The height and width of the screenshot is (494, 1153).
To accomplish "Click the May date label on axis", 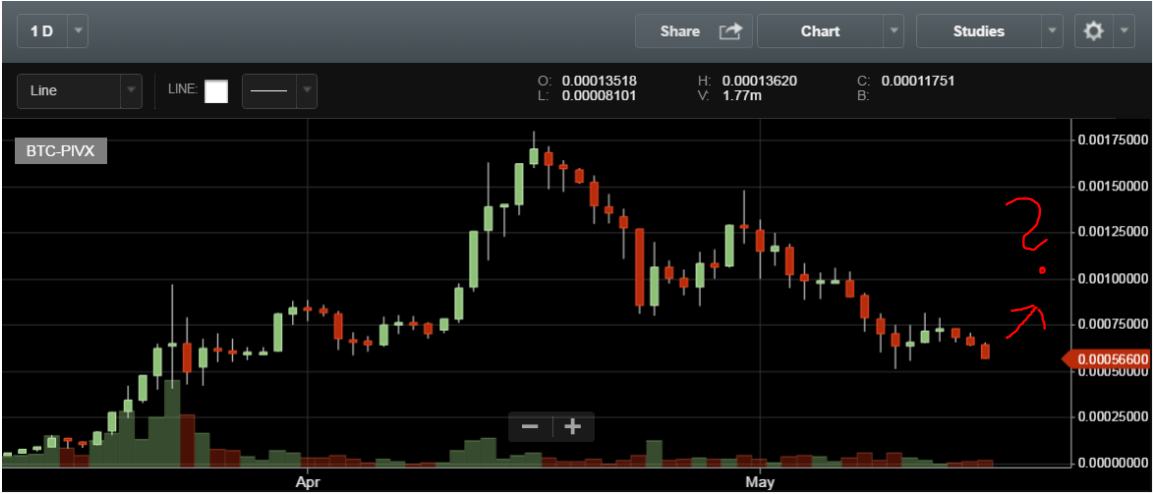I will tap(760, 483).
